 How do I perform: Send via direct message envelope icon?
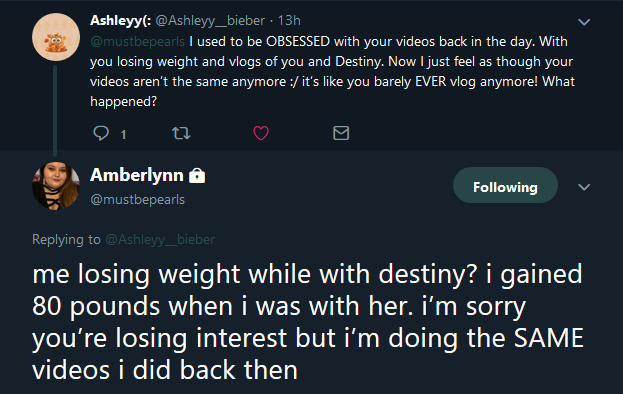(x=341, y=133)
